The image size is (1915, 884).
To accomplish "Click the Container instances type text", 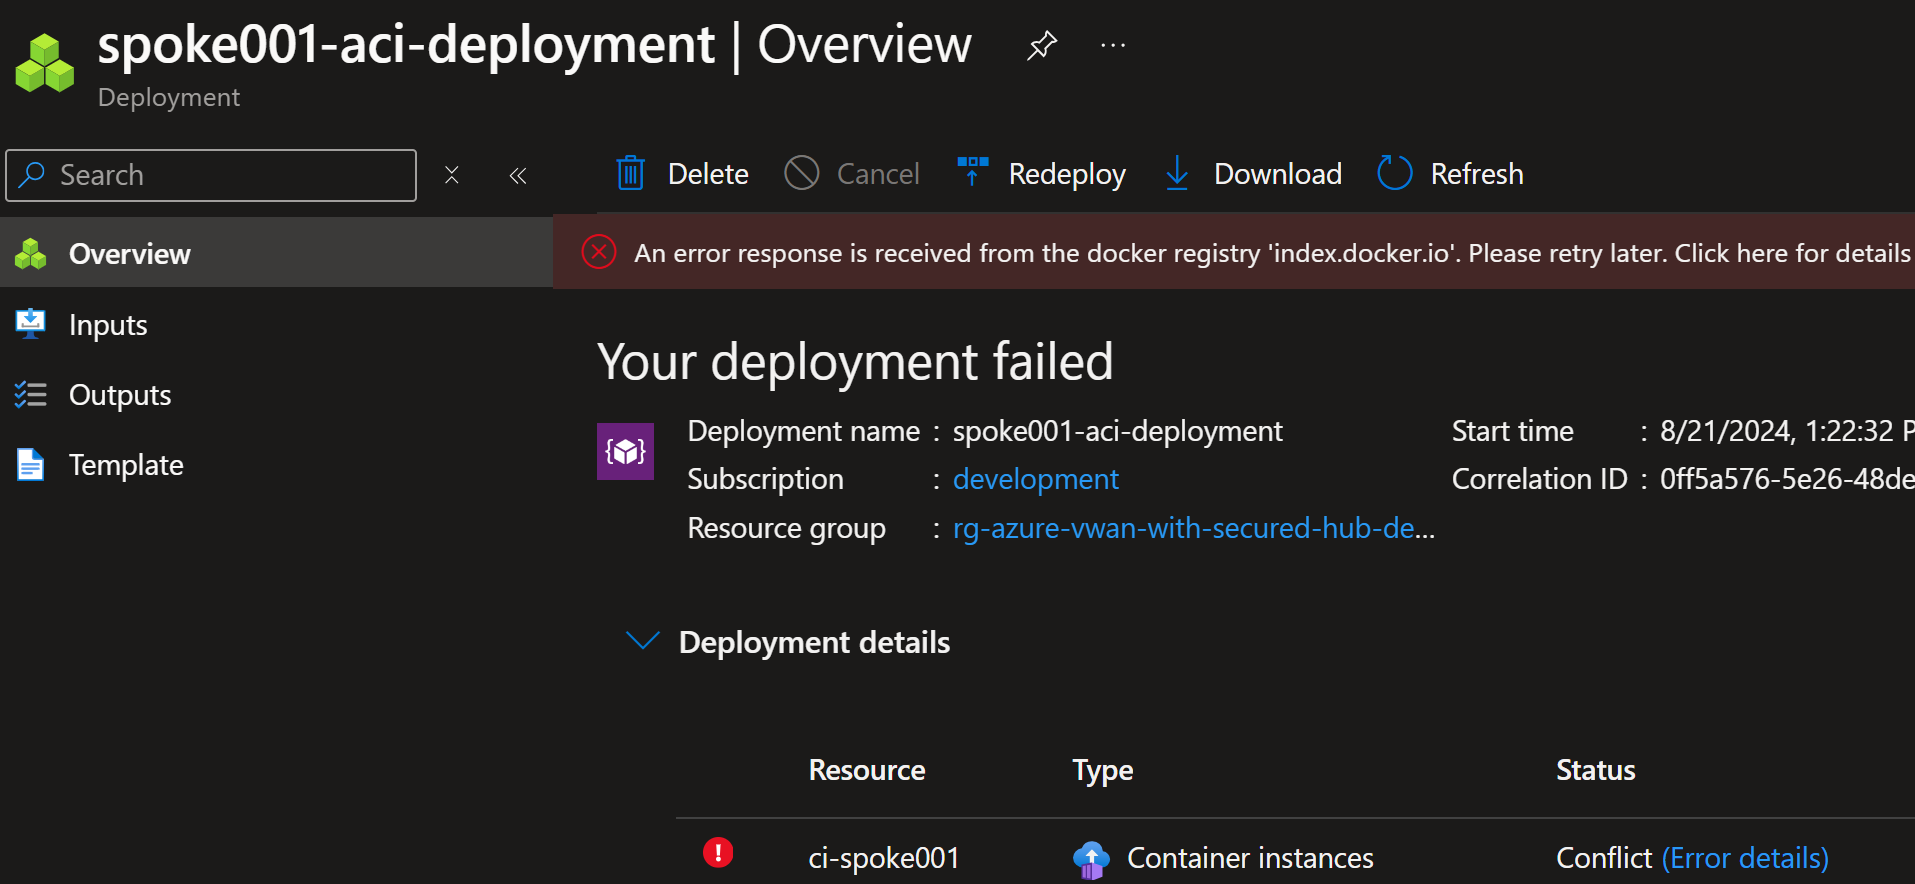I will pos(1250,858).
